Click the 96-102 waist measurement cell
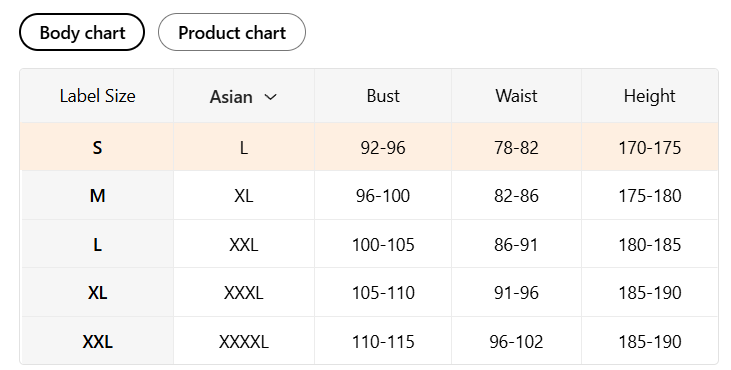Viewport: 731px width, 370px height. [516, 342]
